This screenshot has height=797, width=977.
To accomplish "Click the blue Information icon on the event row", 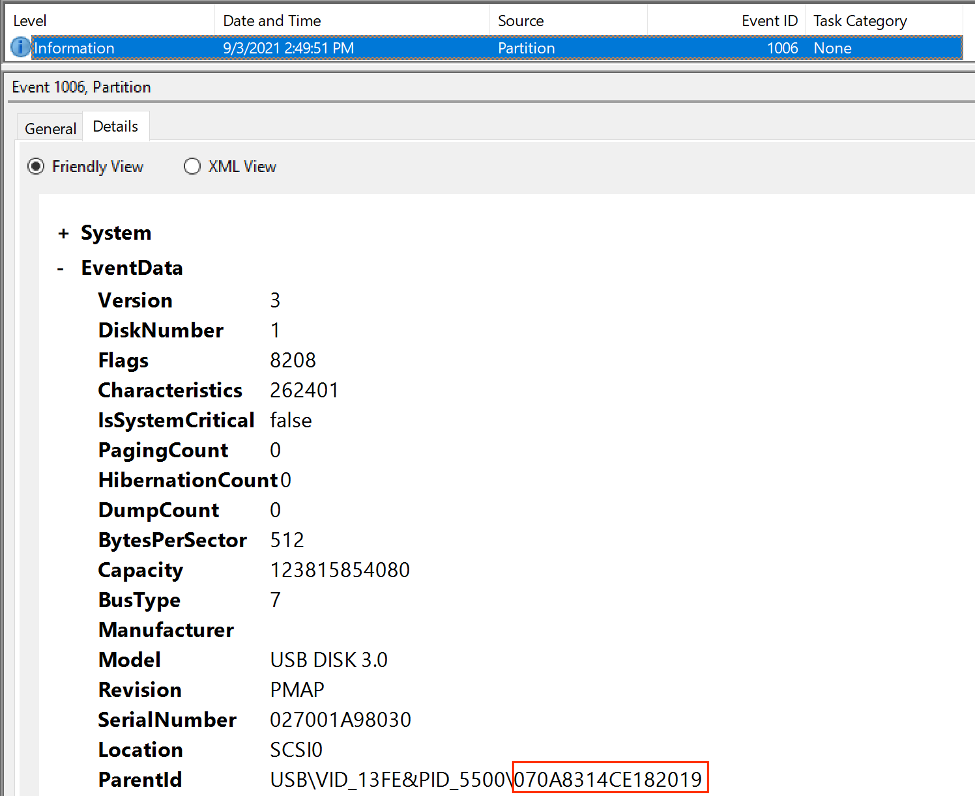I will point(18,47).
